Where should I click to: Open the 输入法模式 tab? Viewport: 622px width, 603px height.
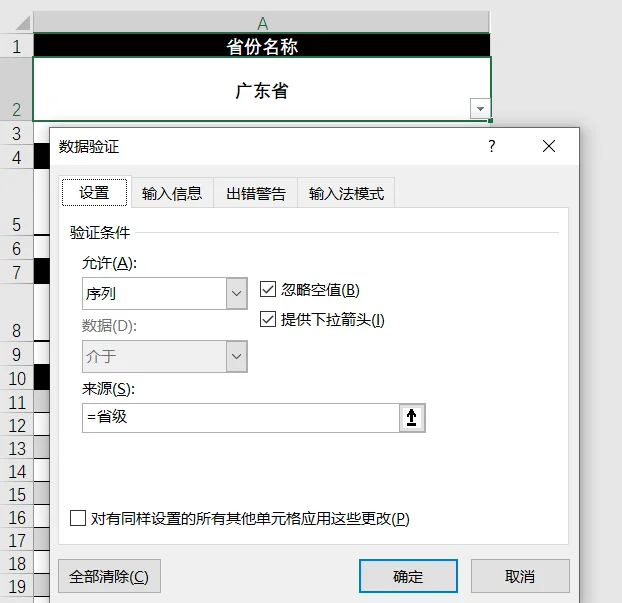pos(346,193)
